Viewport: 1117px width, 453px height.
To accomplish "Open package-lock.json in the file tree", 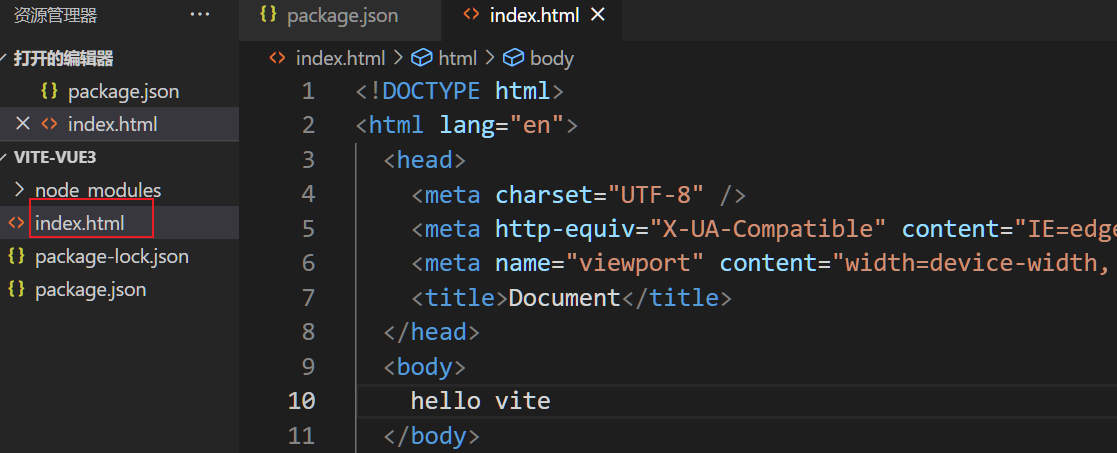I will pyautogui.click(x=111, y=256).
